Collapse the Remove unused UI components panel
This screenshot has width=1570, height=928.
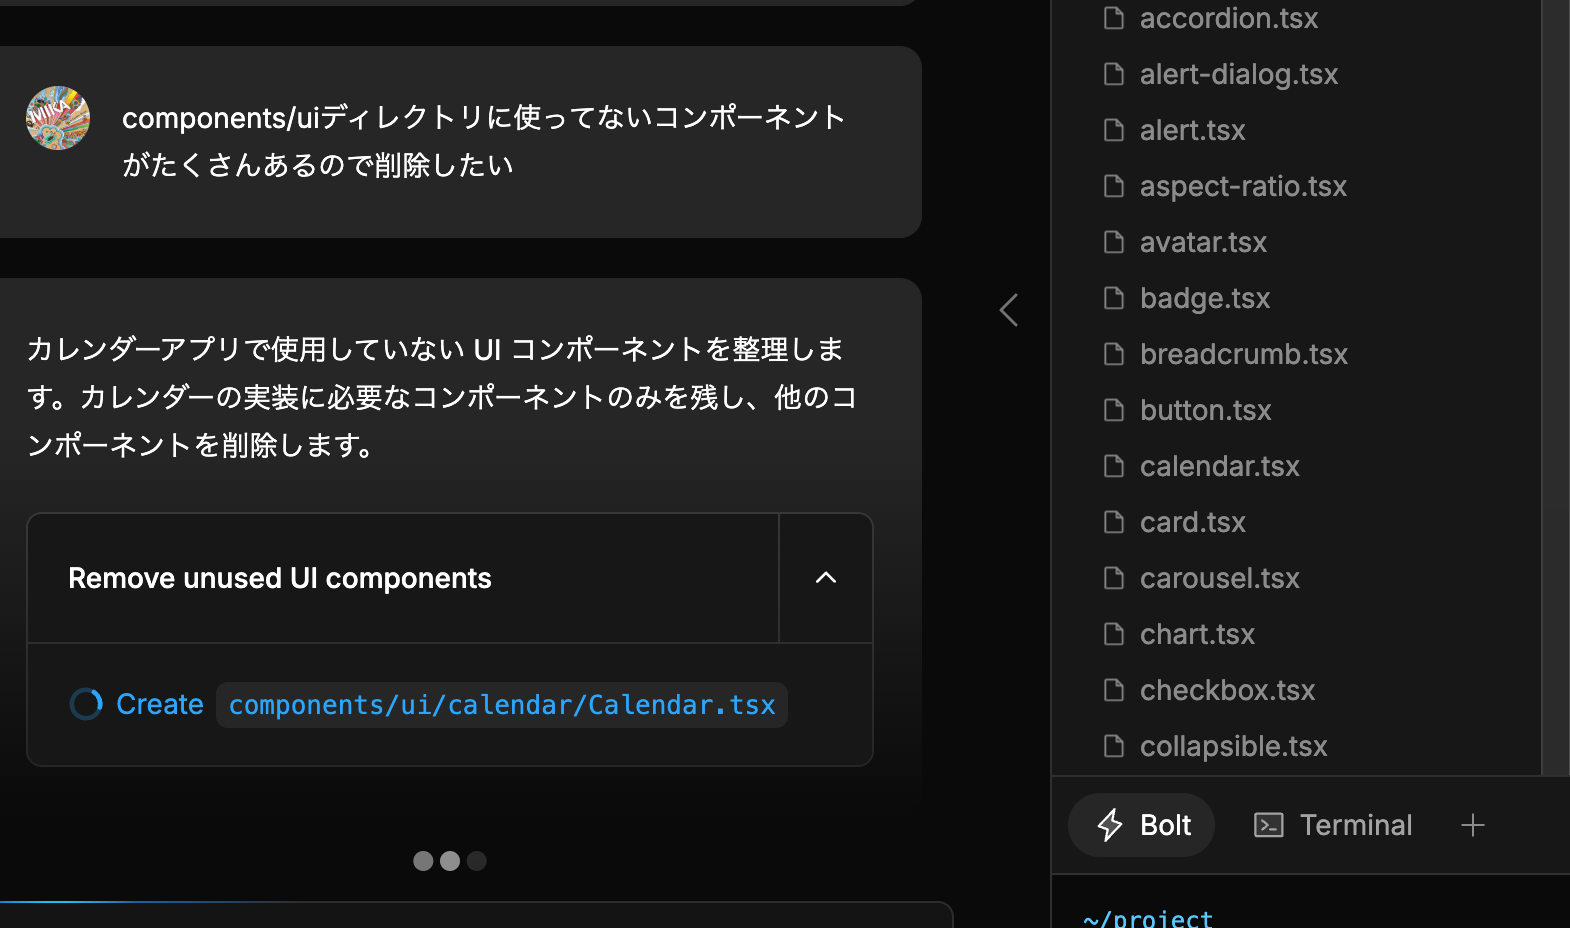tap(826, 578)
